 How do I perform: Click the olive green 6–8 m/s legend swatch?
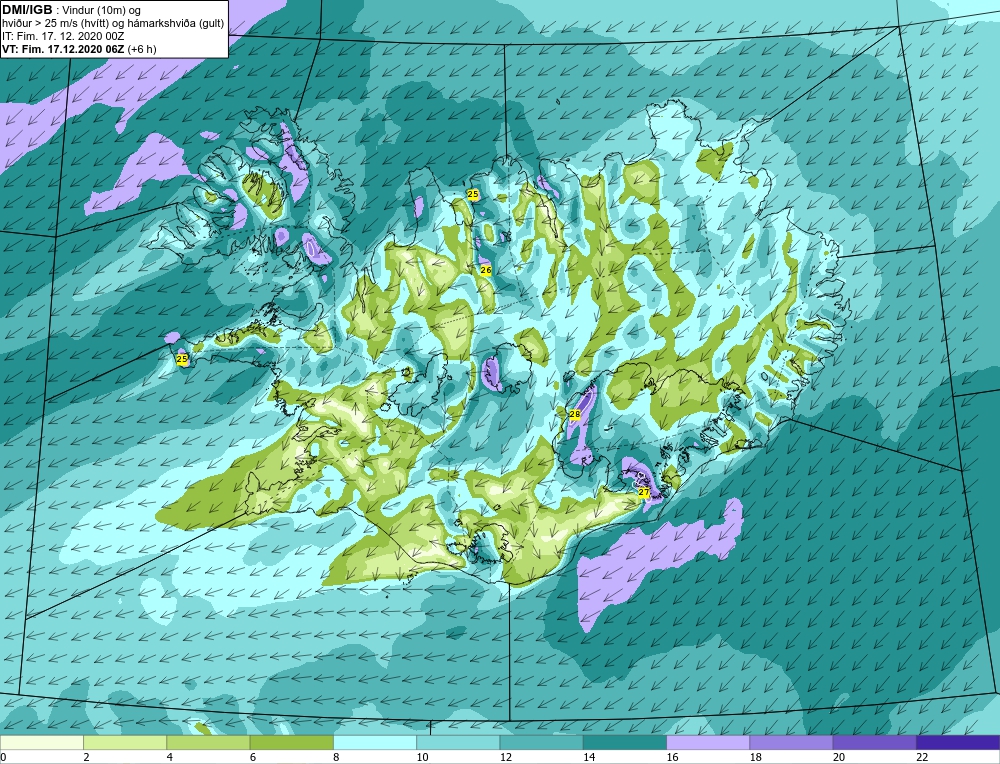(291, 742)
